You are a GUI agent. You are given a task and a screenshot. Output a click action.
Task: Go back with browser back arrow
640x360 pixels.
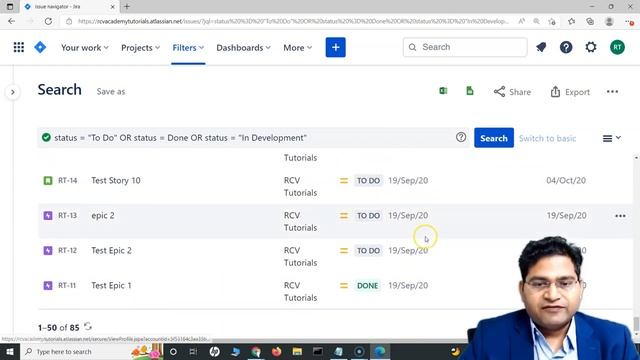11,21
